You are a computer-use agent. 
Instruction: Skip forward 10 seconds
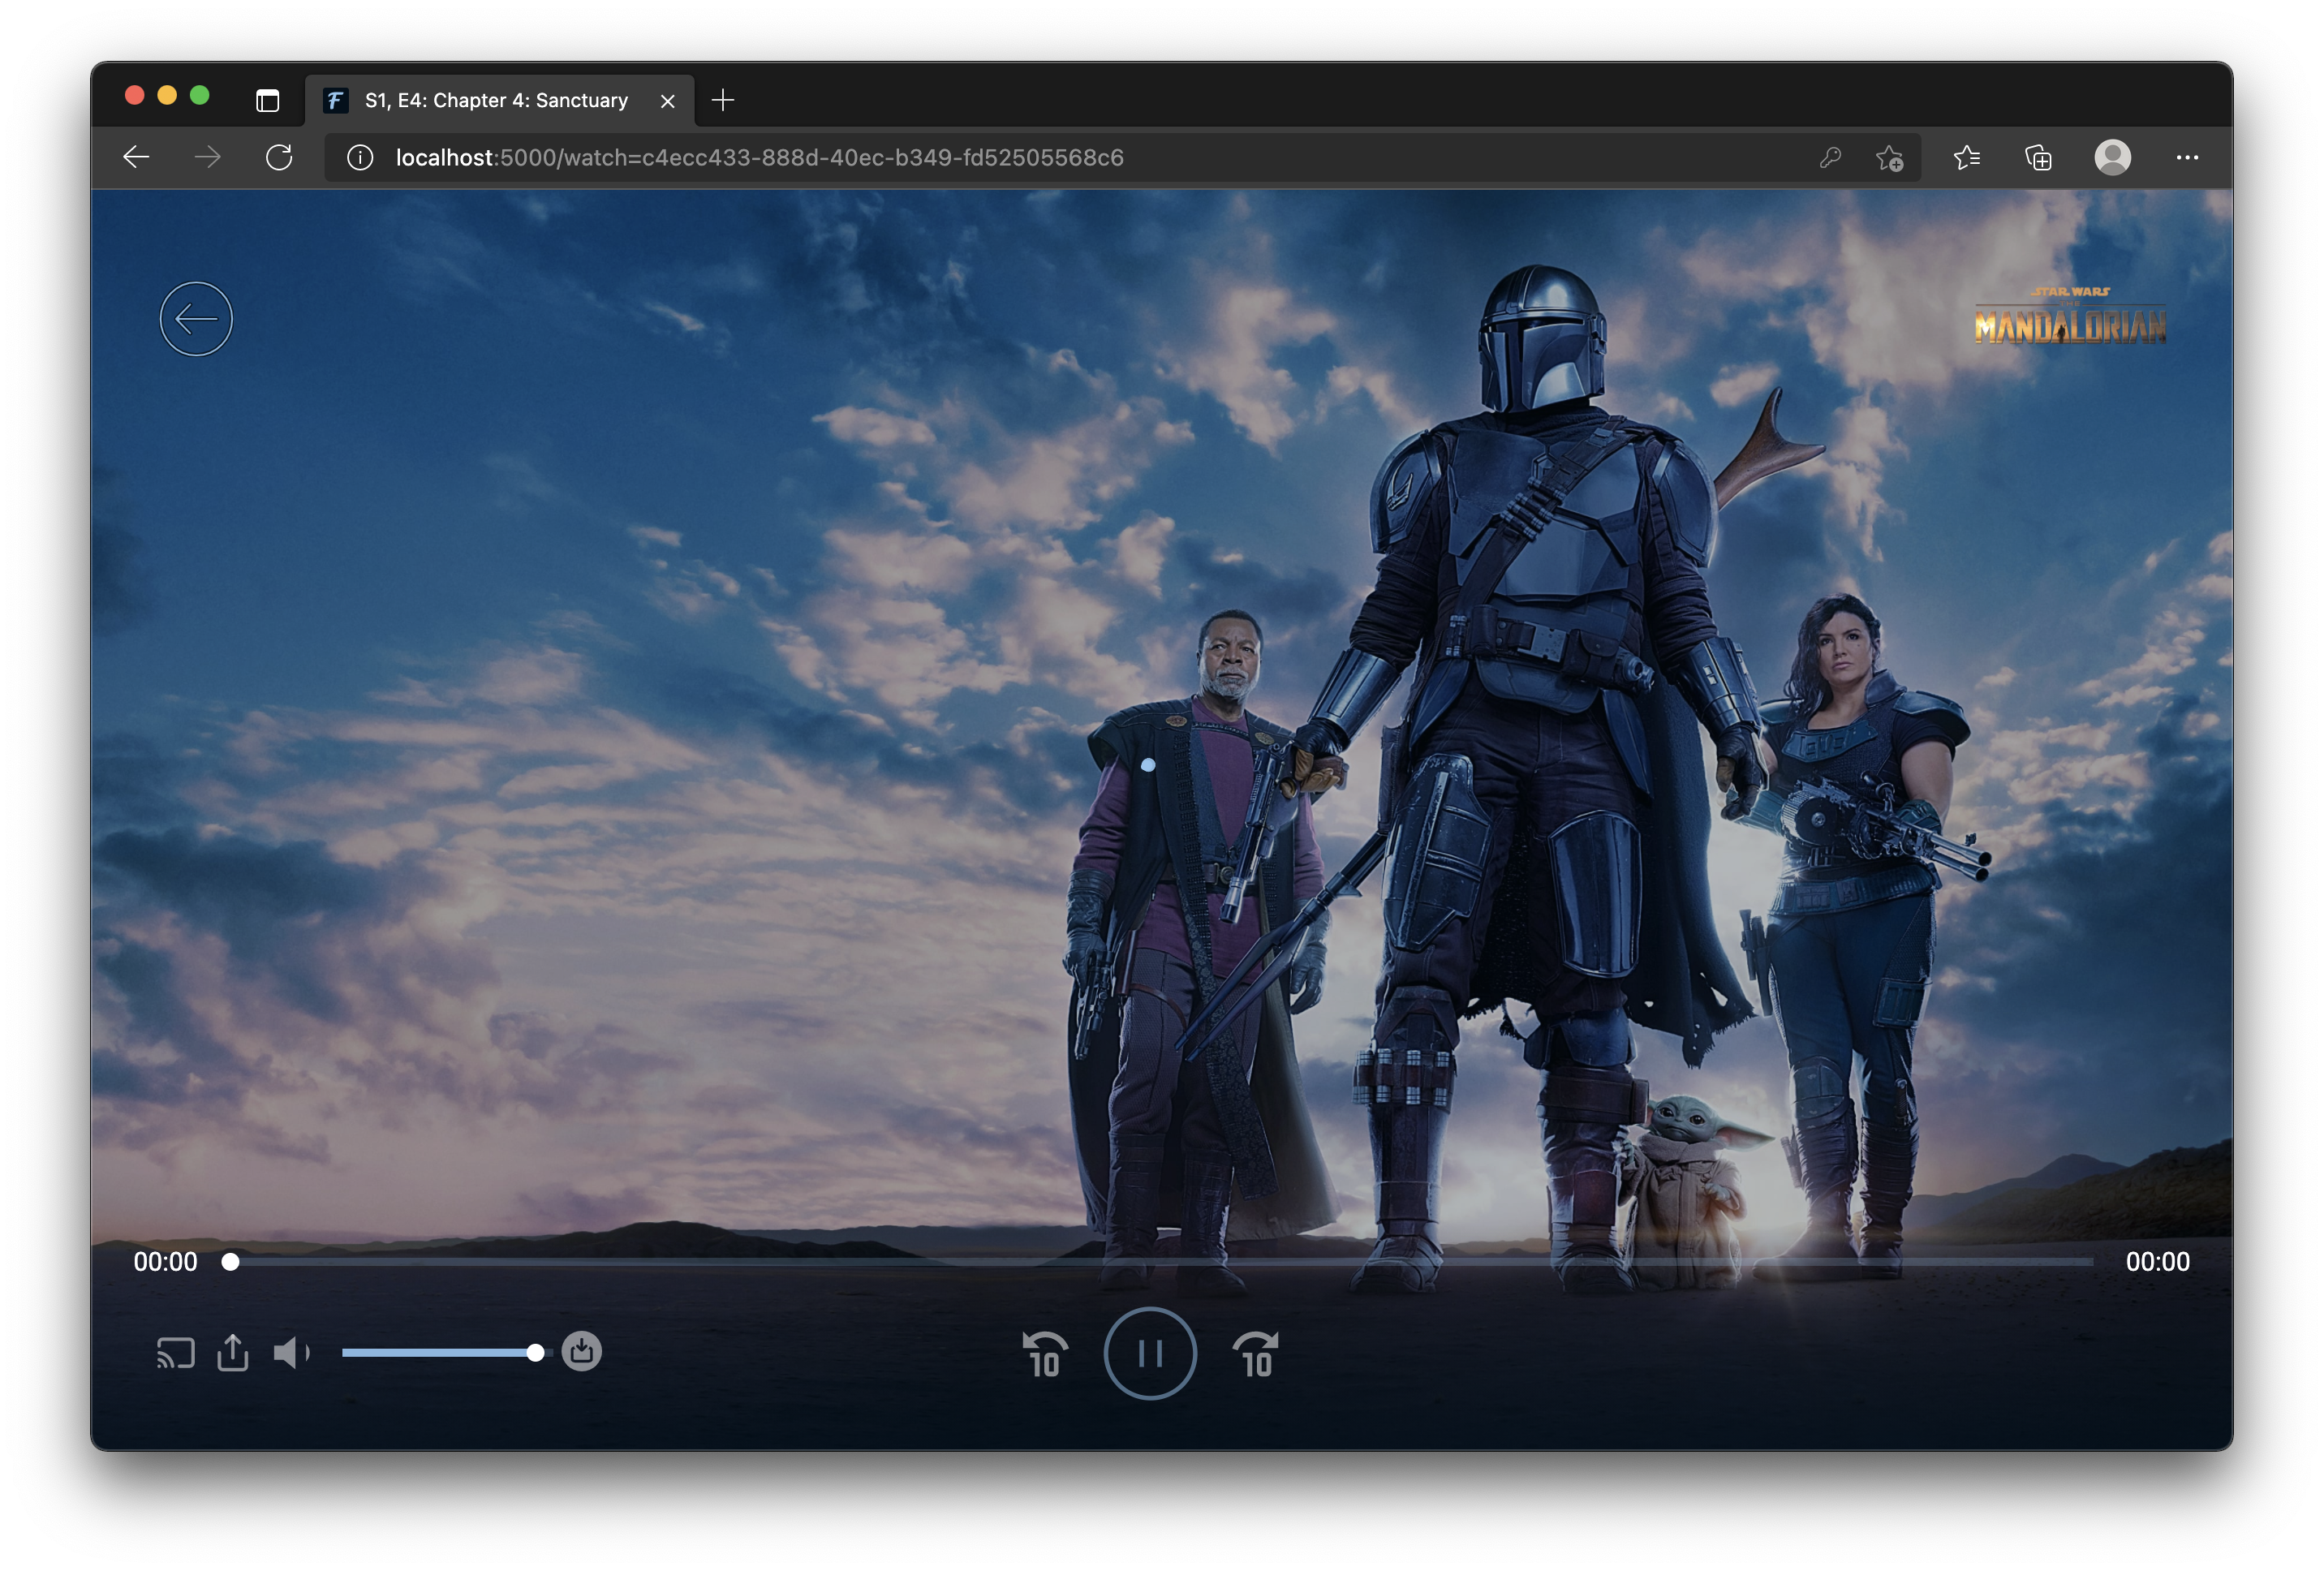1256,1355
